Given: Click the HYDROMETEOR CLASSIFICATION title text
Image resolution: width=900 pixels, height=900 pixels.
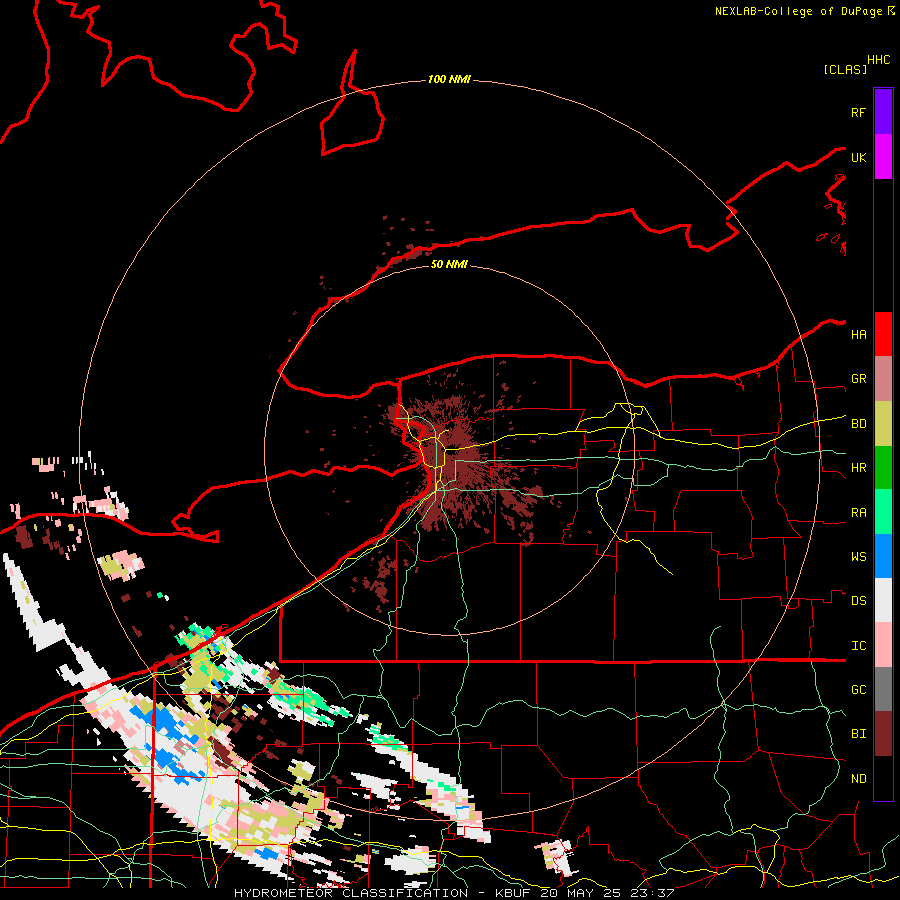Looking at the screenshot, I should [x=351, y=893].
